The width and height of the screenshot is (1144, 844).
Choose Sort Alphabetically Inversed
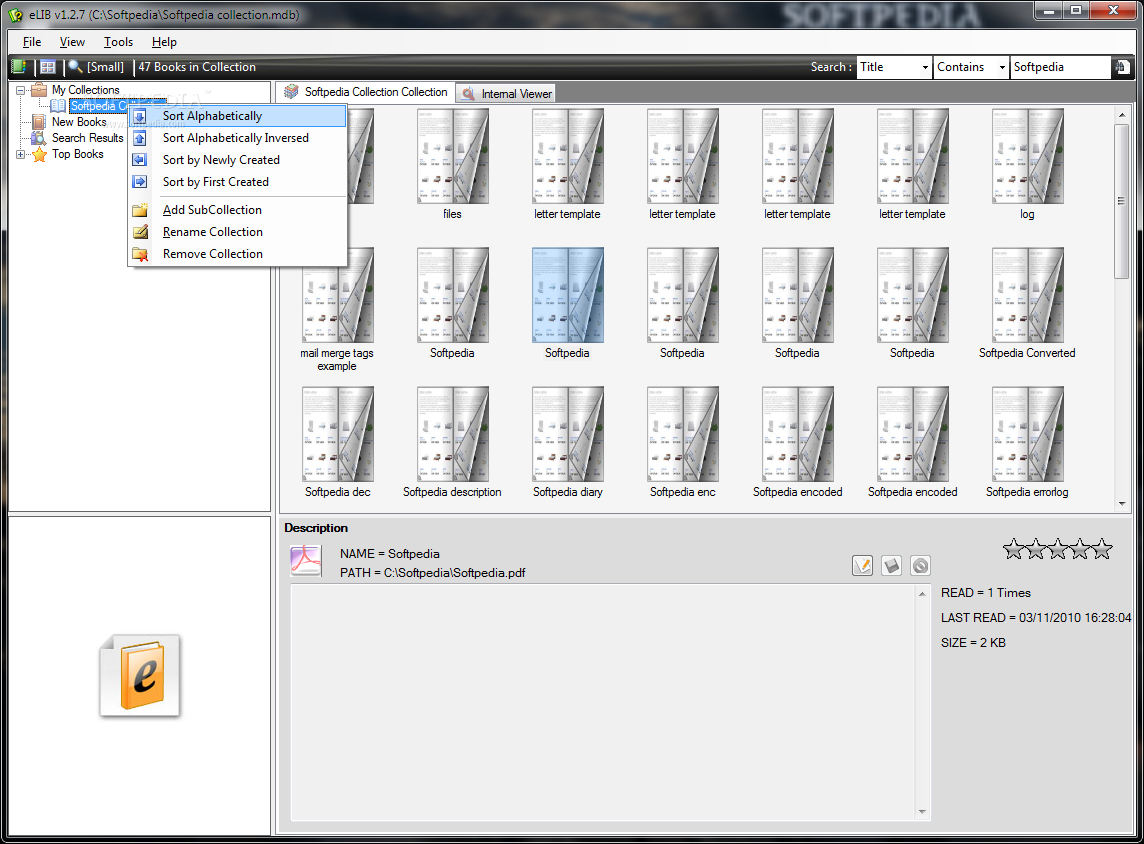237,138
